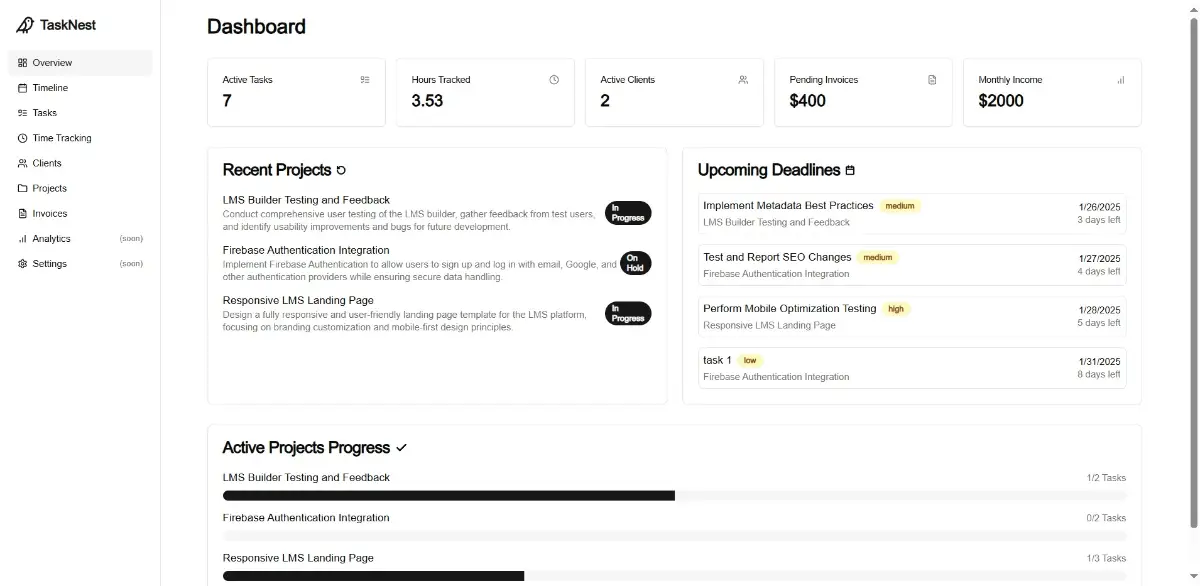Open the Timeline page from sidebar

tap(50, 88)
